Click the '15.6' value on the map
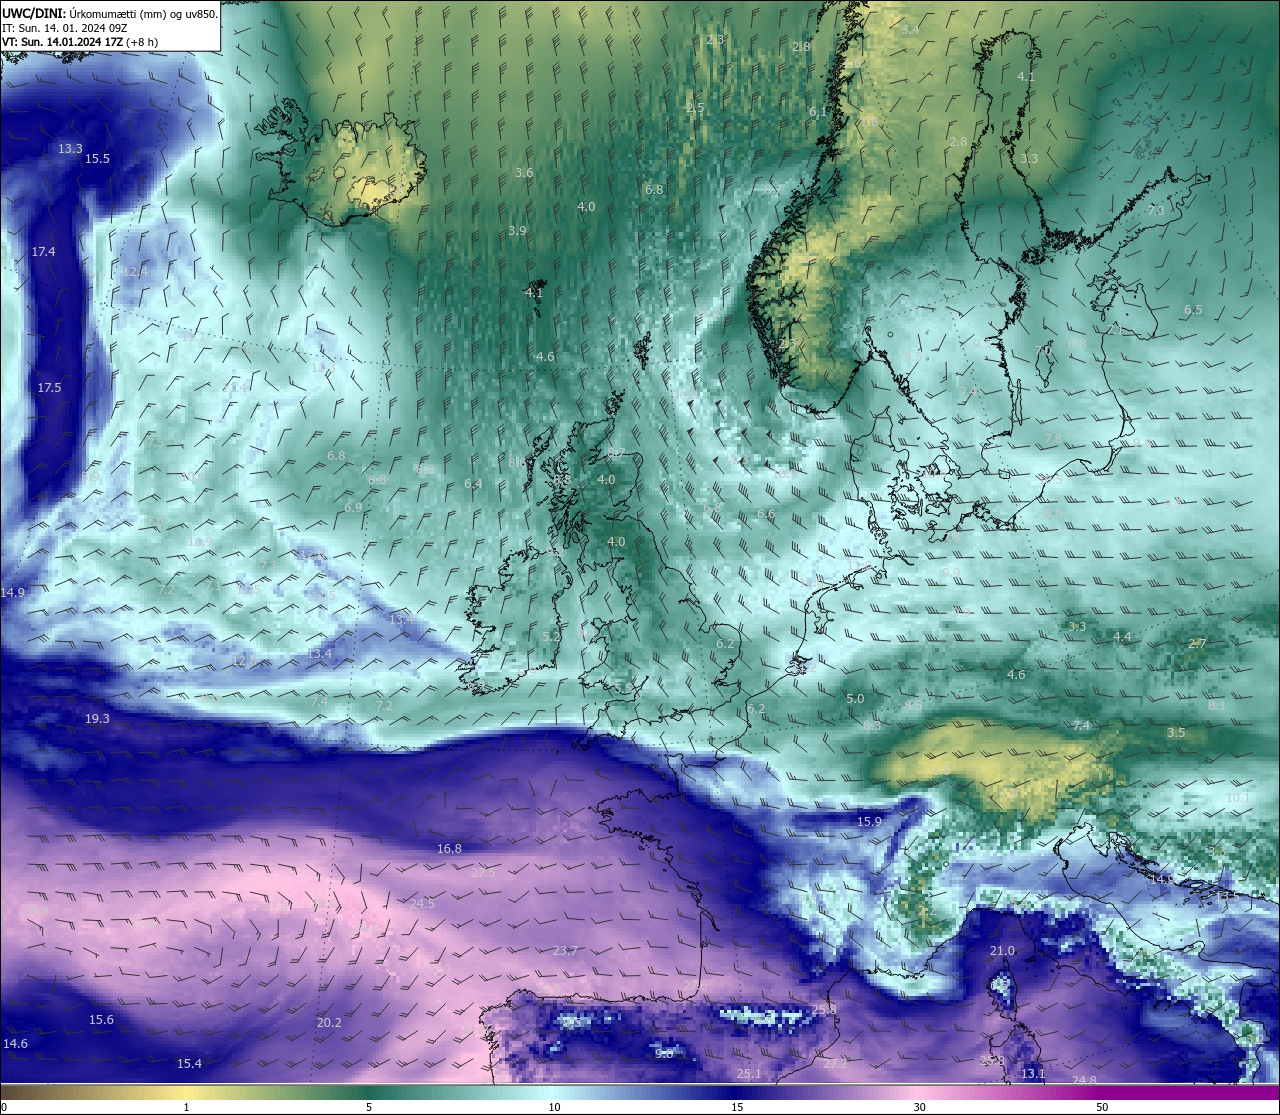 tap(101, 1019)
